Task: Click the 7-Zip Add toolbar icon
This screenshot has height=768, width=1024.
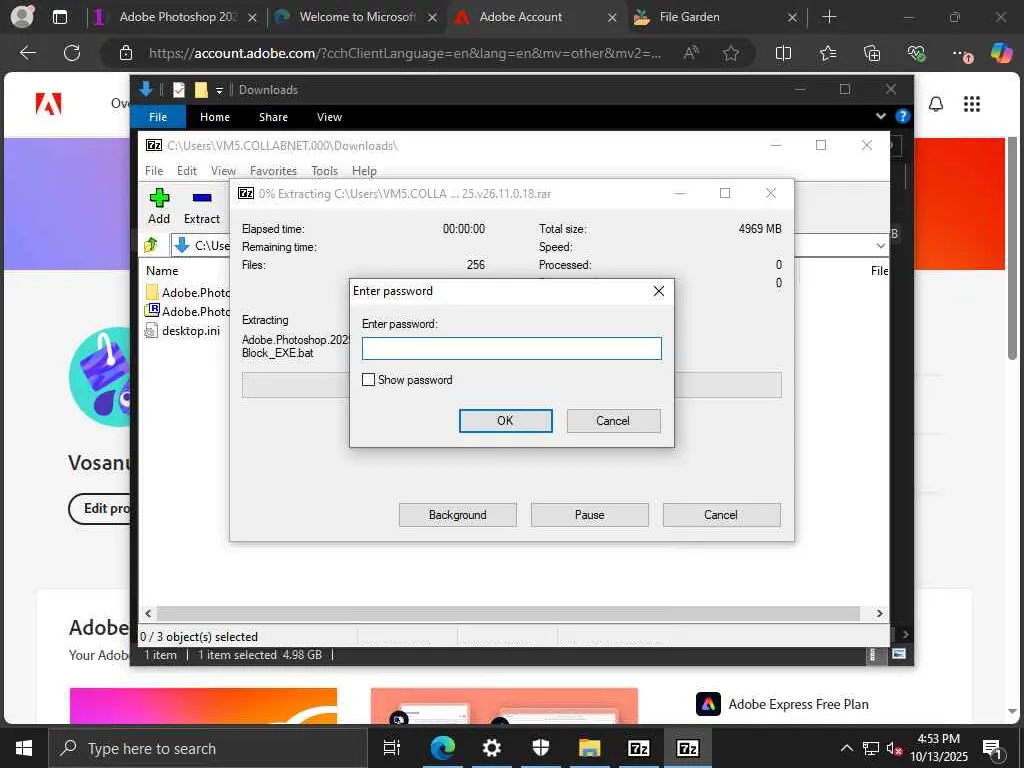Action: pyautogui.click(x=159, y=206)
